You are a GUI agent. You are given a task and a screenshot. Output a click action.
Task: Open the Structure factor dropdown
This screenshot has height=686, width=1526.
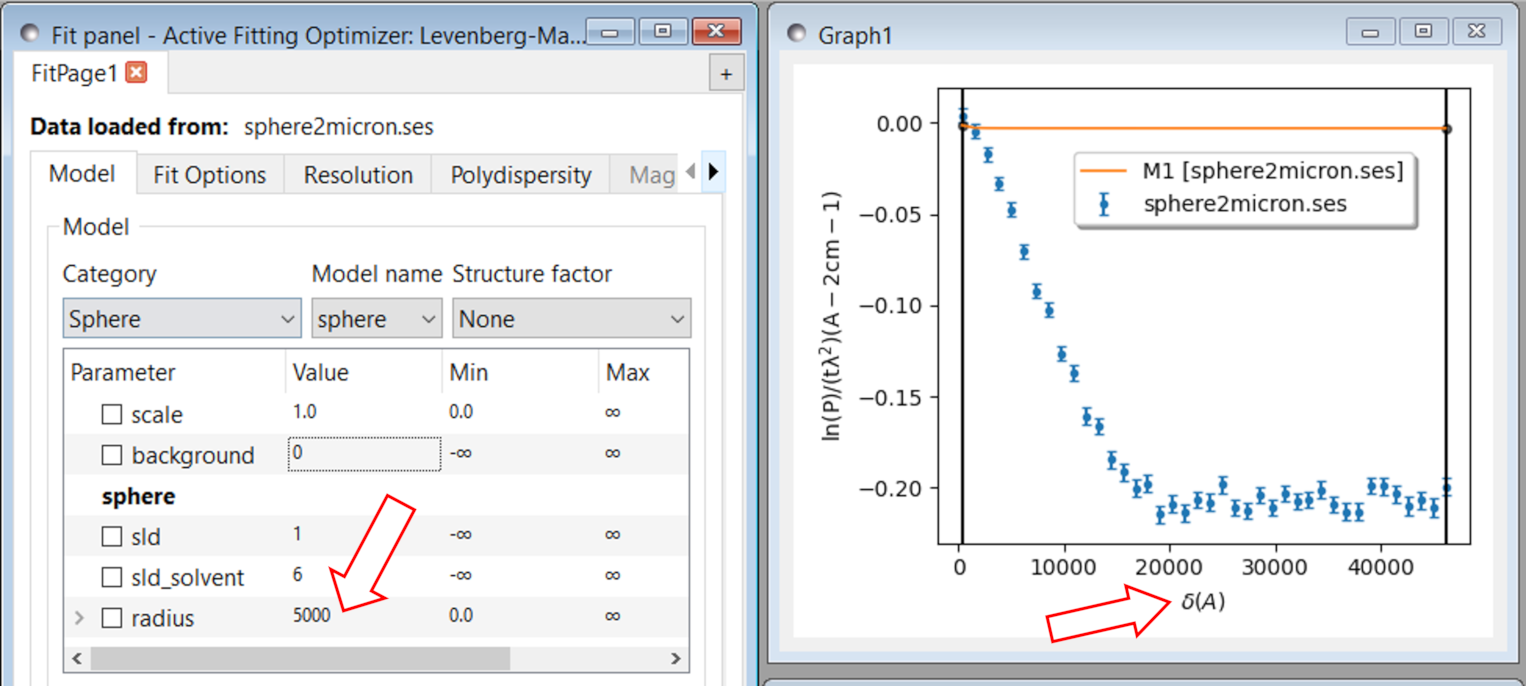pyautogui.click(x=571, y=319)
